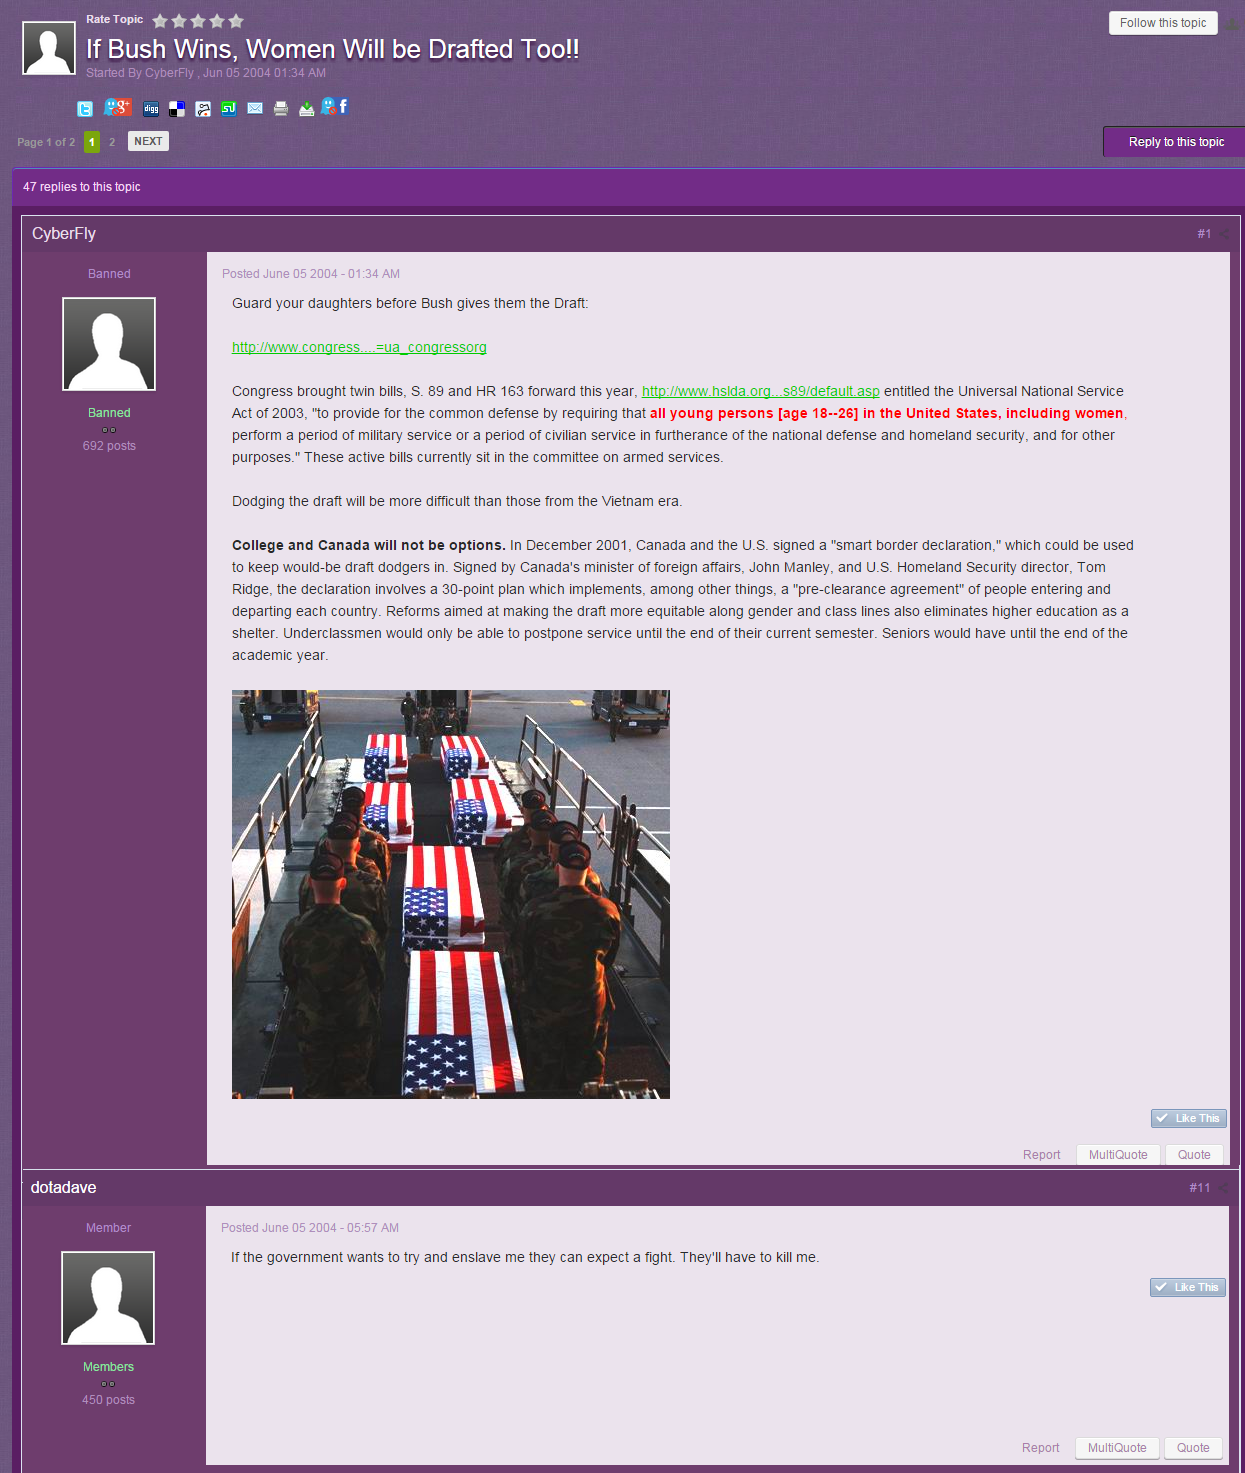
Task: Open the hslda.org s89 link
Action: click(x=760, y=391)
